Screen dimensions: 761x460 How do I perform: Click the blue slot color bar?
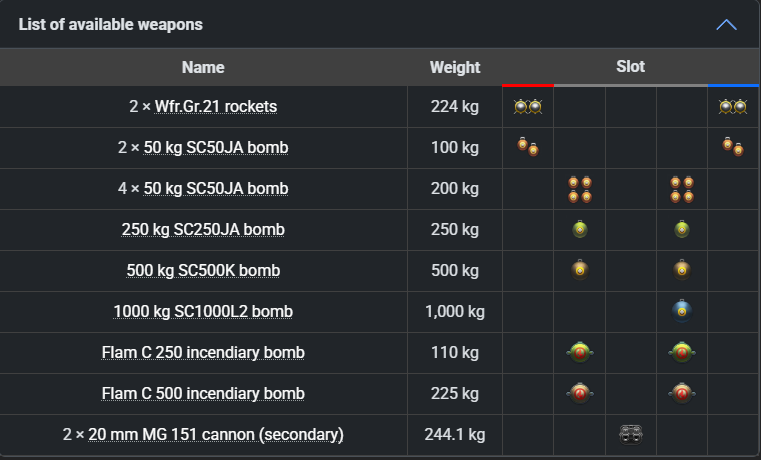point(733,86)
